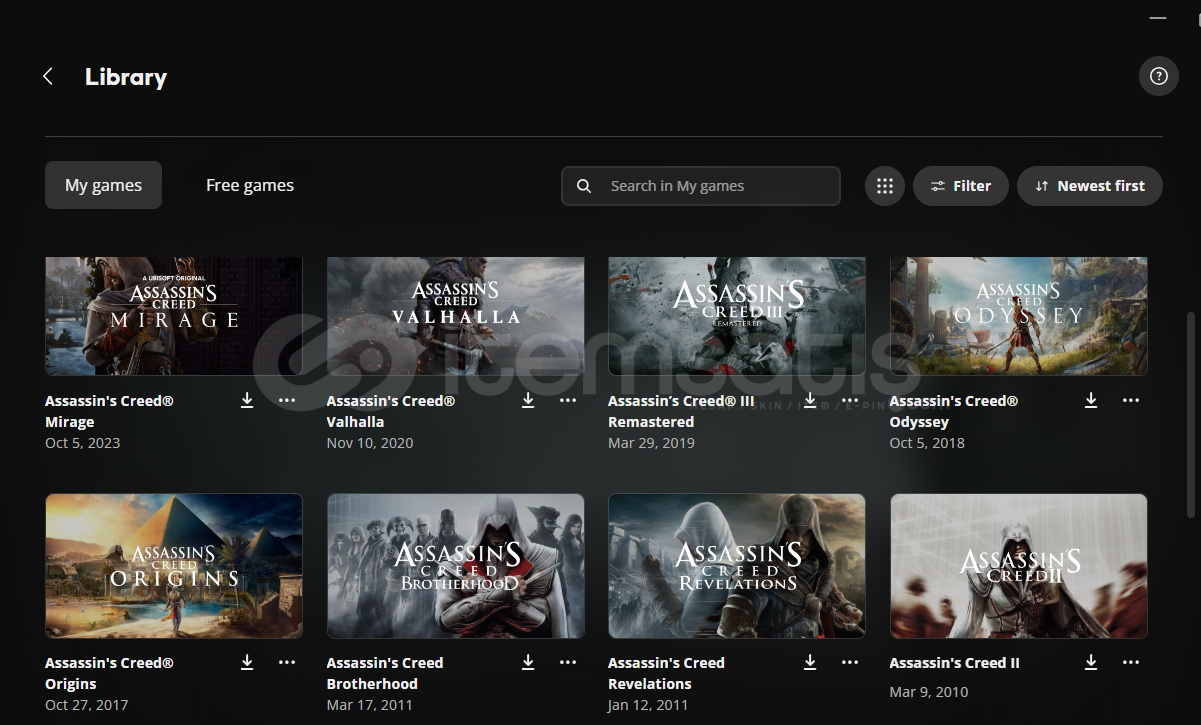Click download icon for Assassin's Creed Odyssey

1091,401
